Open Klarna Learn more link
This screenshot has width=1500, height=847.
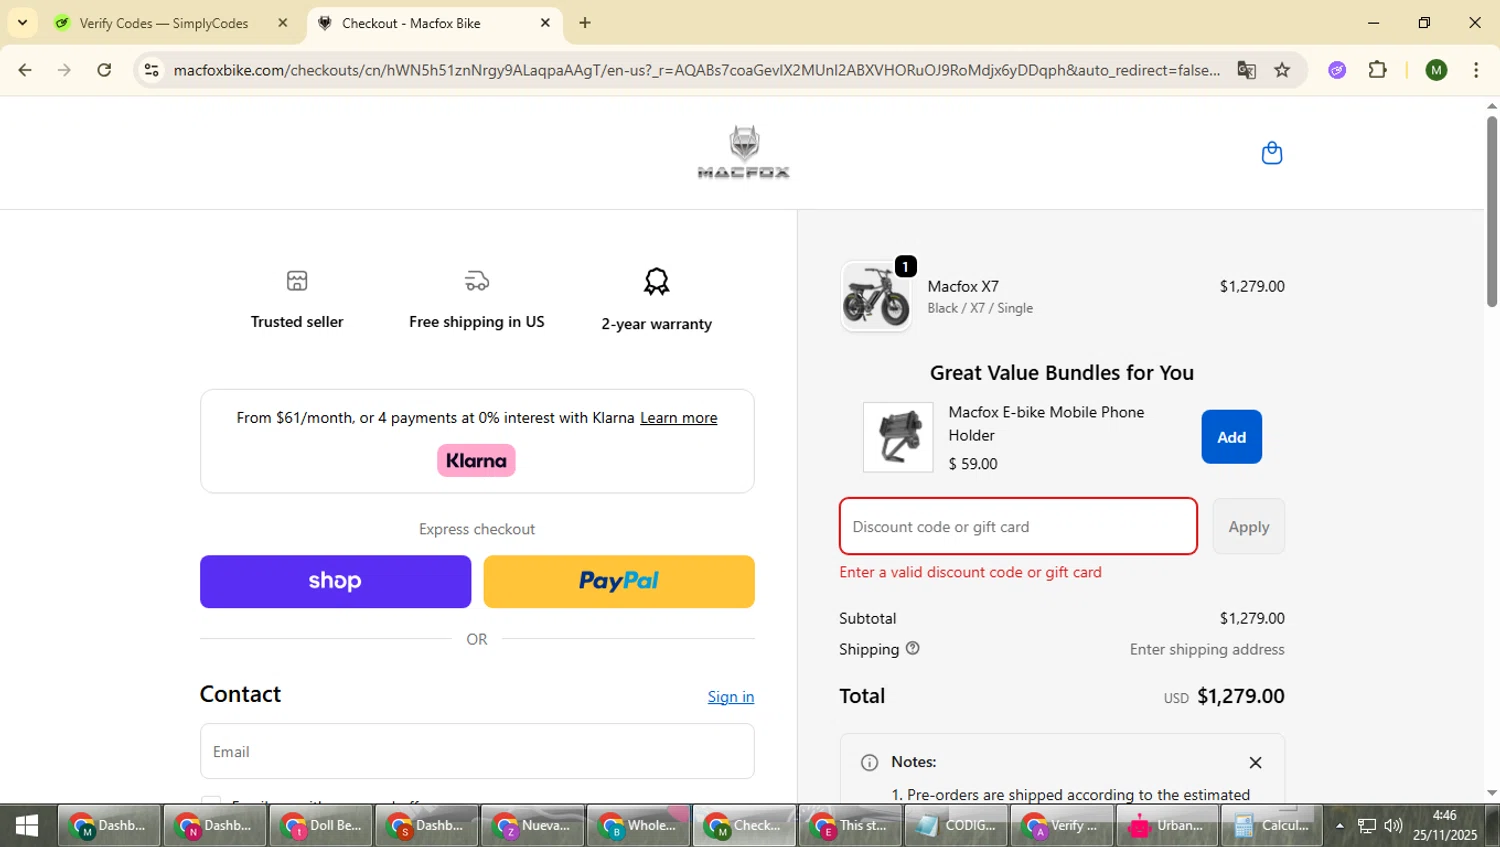click(x=678, y=418)
